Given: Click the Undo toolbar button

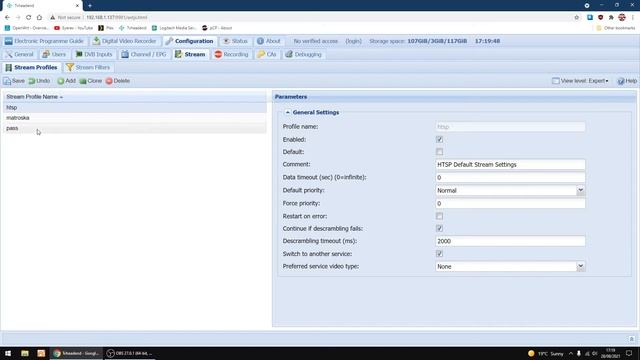Looking at the screenshot, I should pos(39,81).
